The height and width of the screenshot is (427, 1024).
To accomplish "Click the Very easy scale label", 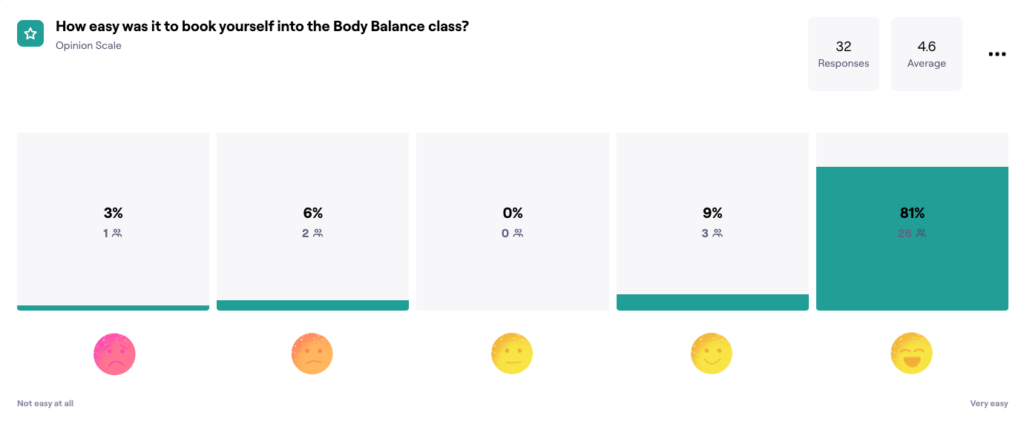I will (x=989, y=403).
